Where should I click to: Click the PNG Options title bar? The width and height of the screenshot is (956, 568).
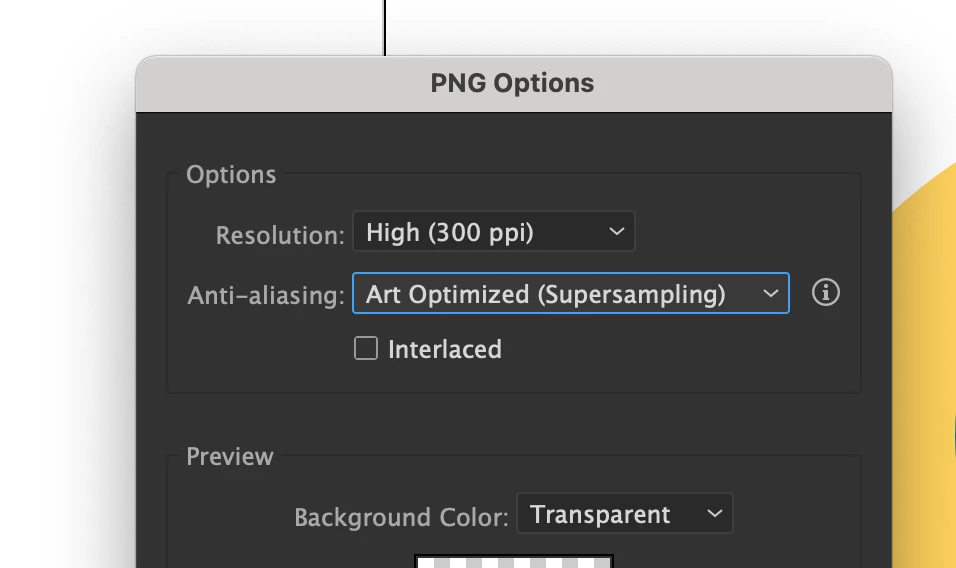point(513,83)
